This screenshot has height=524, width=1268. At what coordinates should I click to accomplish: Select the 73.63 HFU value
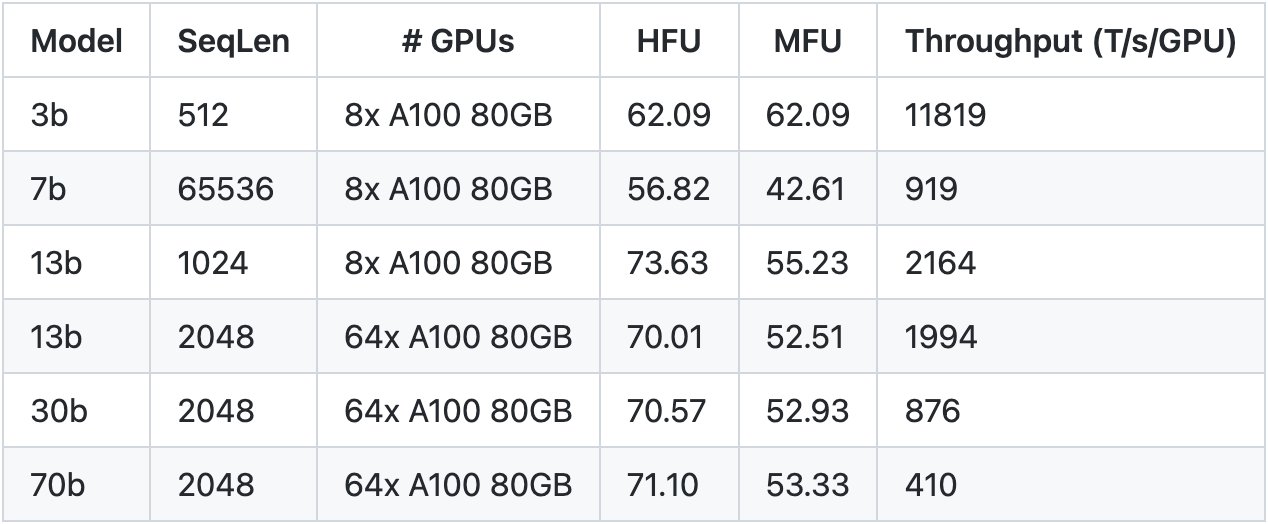click(668, 263)
